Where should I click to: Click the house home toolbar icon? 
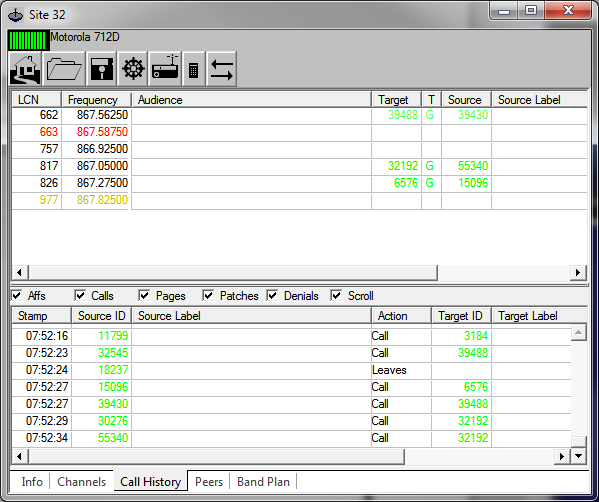pos(26,69)
